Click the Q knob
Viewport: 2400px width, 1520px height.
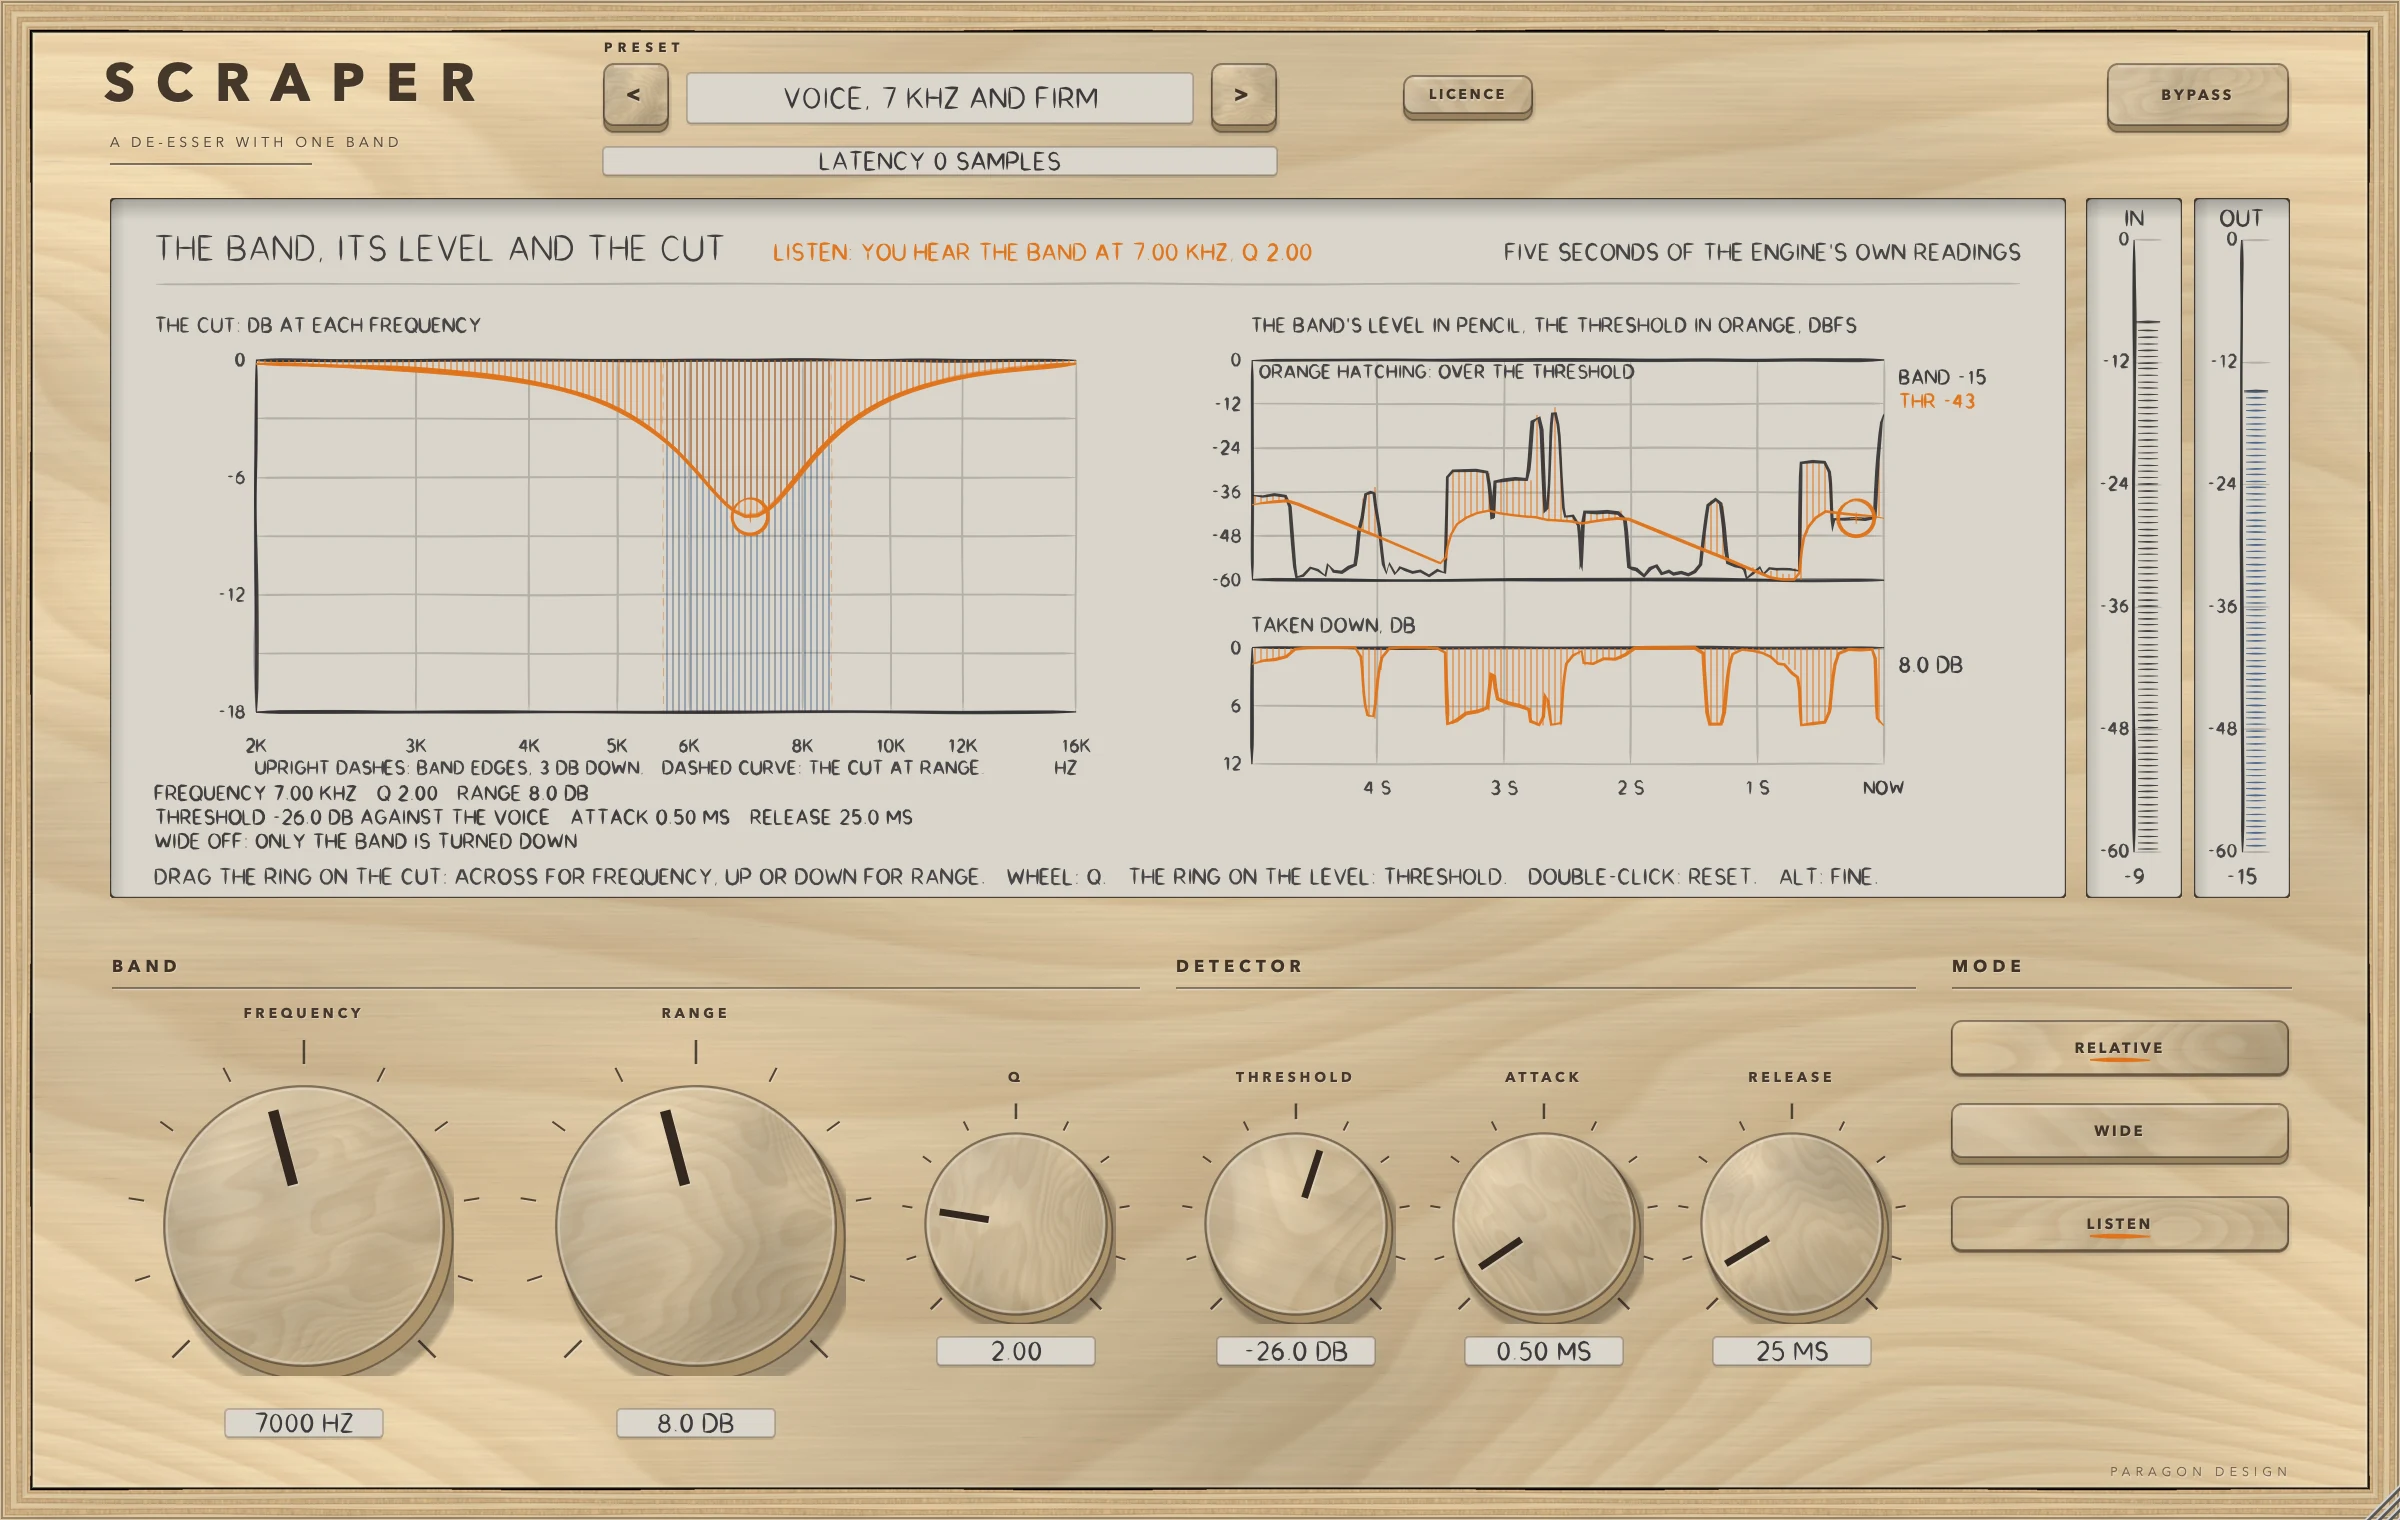click(1016, 1223)
